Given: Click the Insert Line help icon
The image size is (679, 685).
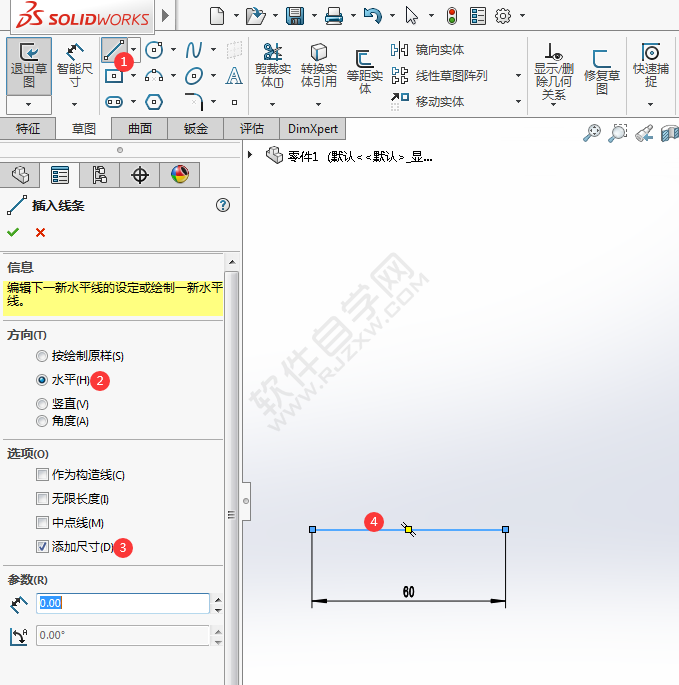Looking at the screenshot, I should (223, 205).
